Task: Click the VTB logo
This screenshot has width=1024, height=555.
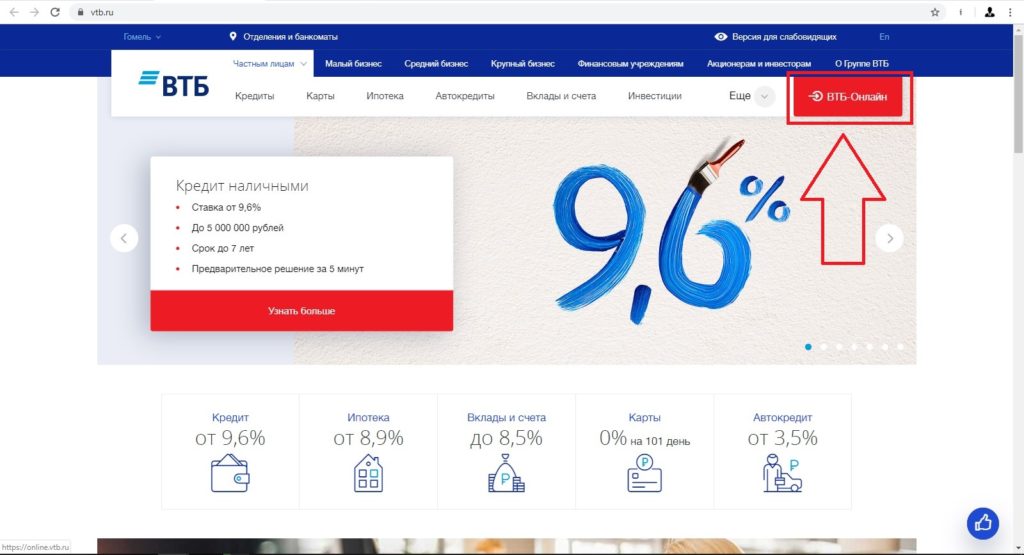Action: tap(174, 84)
